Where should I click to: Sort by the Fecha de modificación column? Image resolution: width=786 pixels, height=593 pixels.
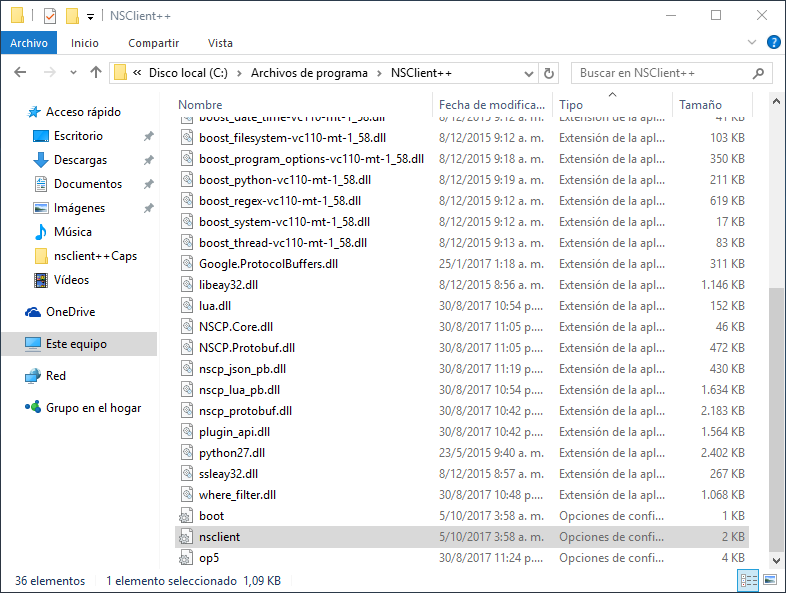point(492,104)
